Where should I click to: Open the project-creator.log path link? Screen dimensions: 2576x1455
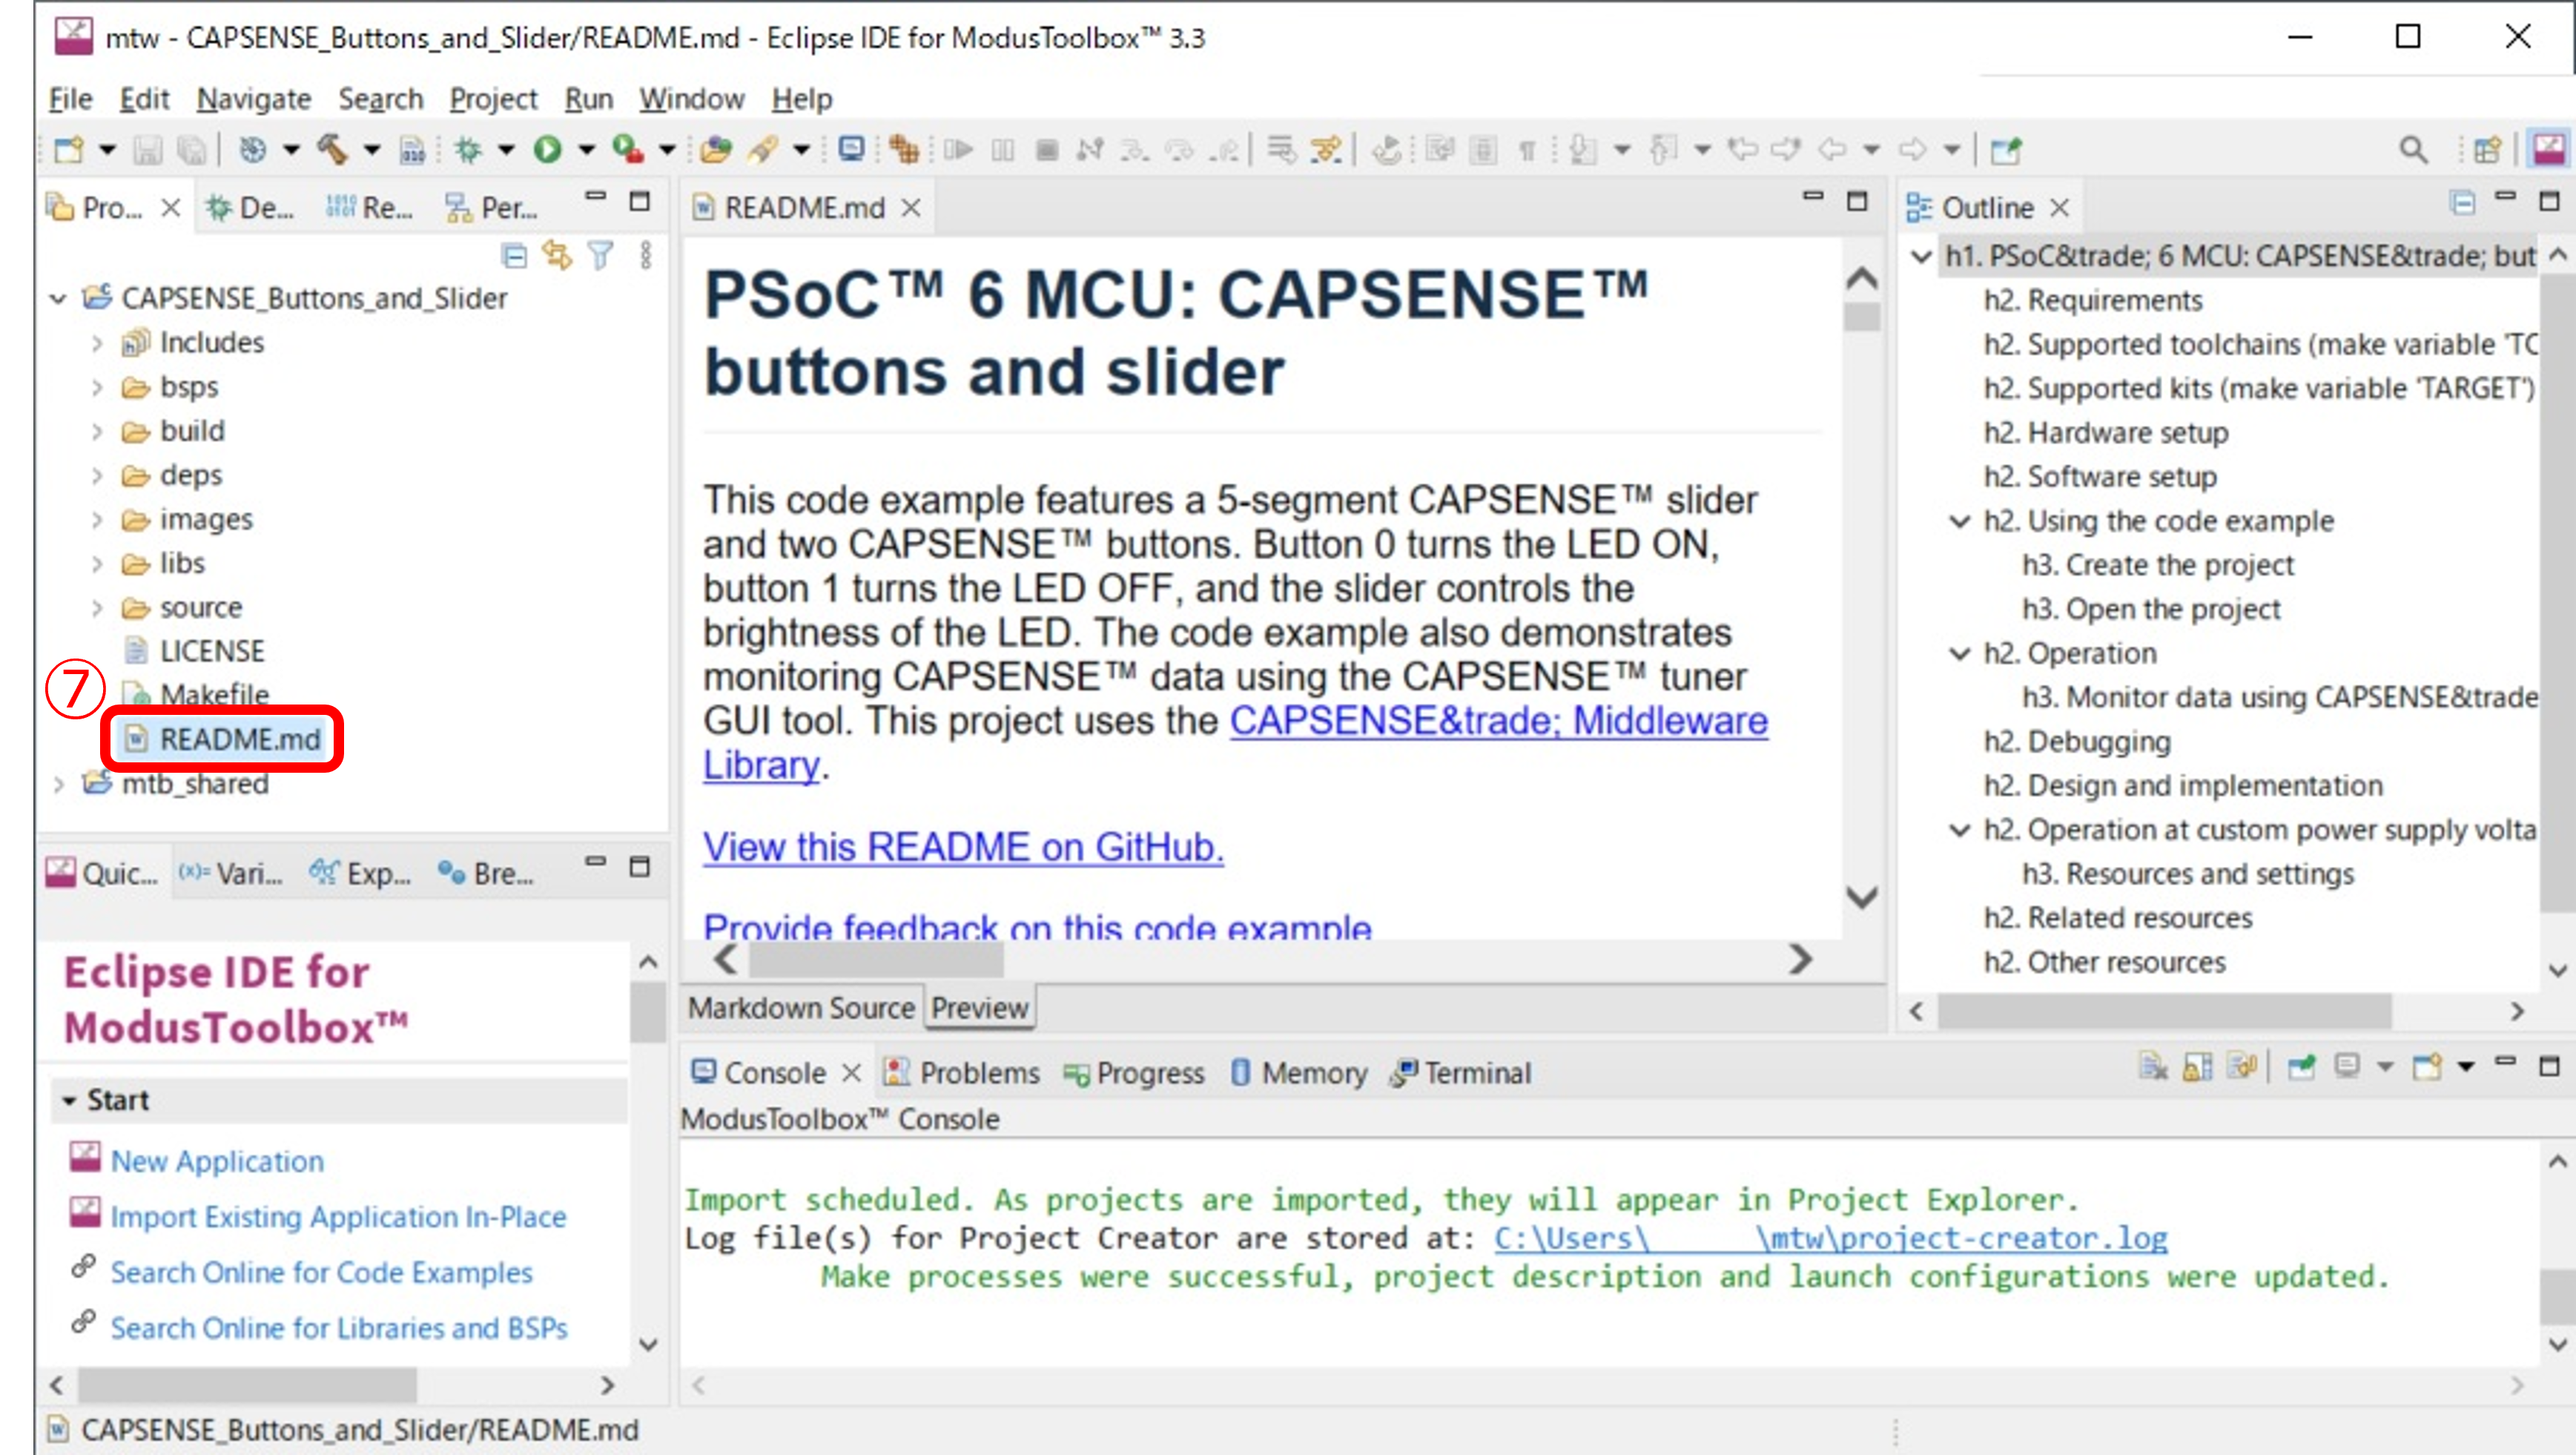pos(1830,1238)
